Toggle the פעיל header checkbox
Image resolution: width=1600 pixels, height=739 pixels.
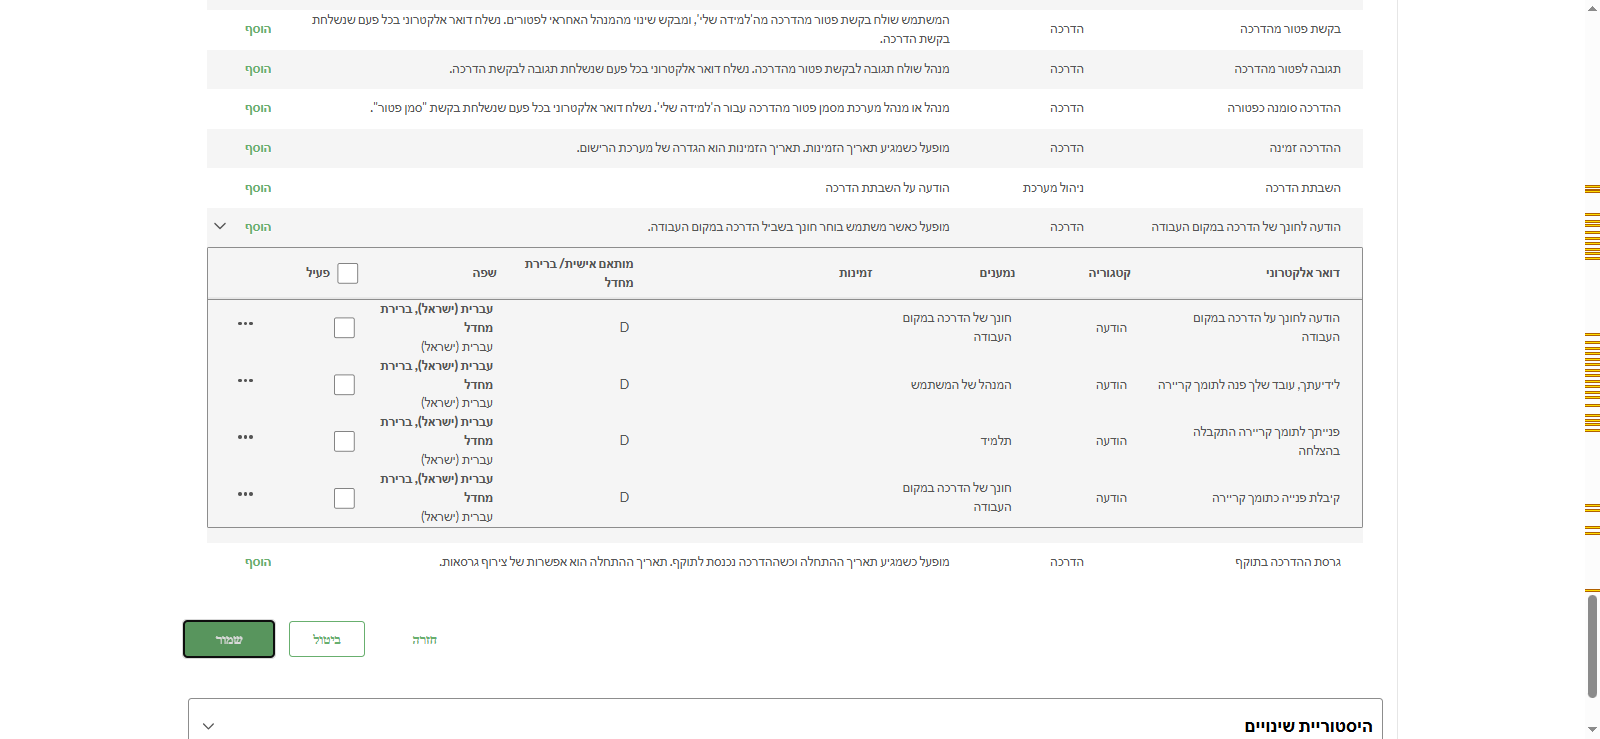(348, 273)
